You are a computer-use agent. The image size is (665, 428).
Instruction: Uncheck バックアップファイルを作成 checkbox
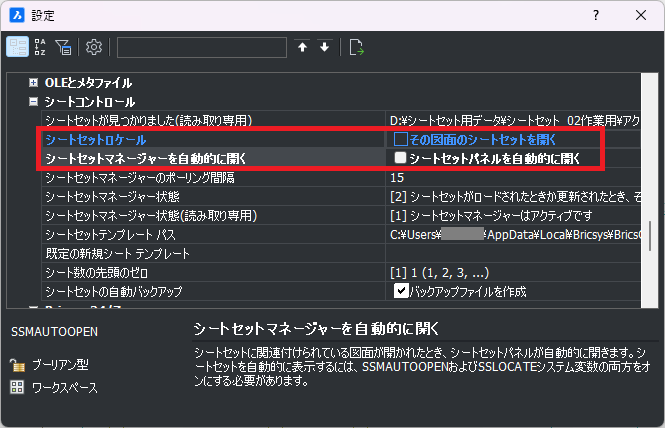pos(401,291)
